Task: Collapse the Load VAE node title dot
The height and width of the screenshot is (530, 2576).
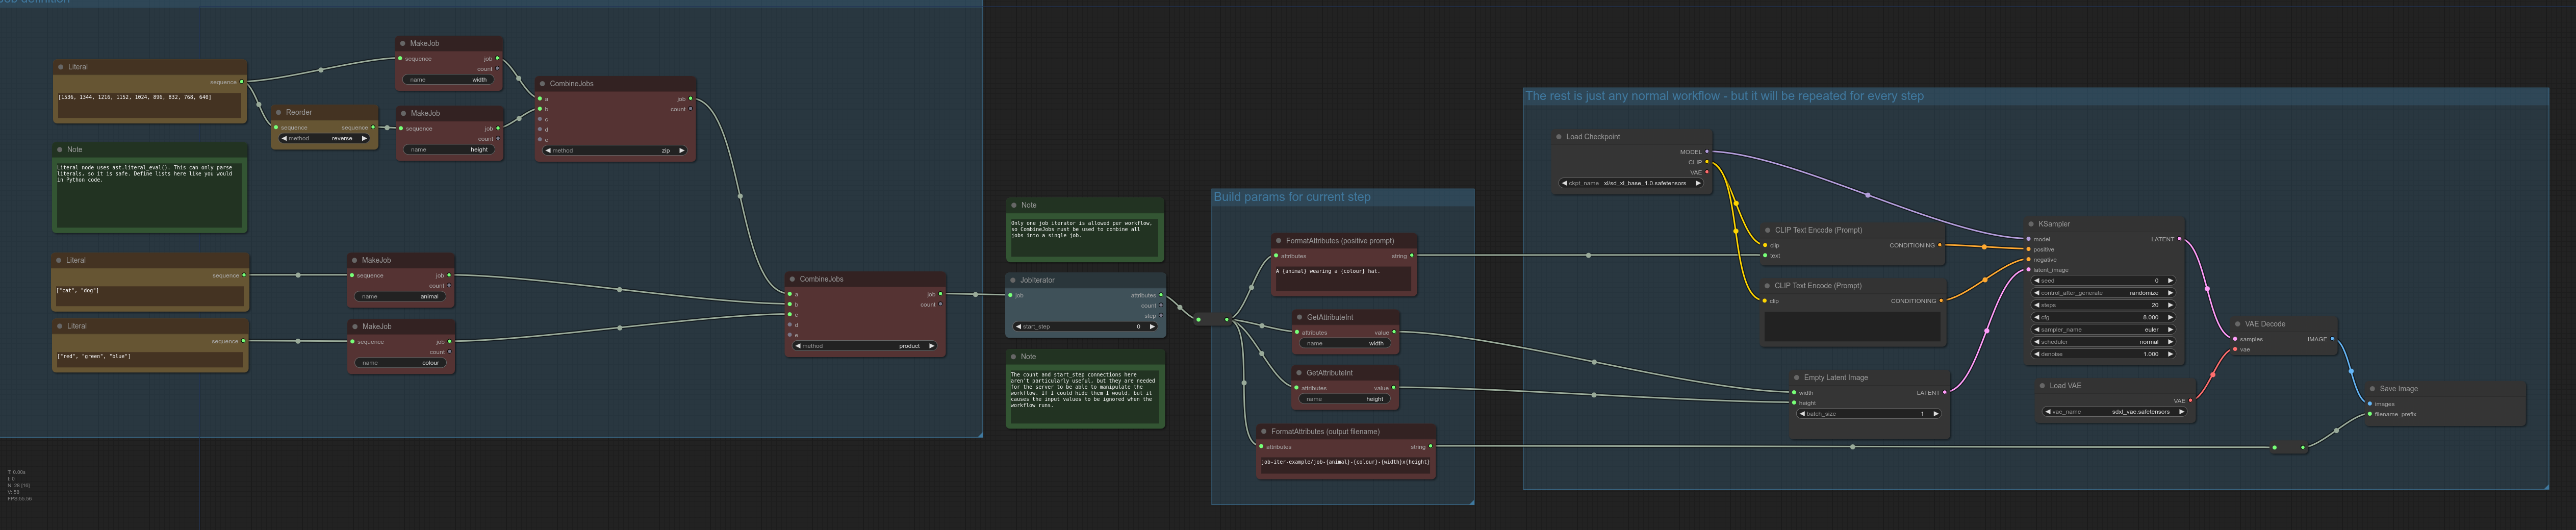Action: (x=2042, y=386)
